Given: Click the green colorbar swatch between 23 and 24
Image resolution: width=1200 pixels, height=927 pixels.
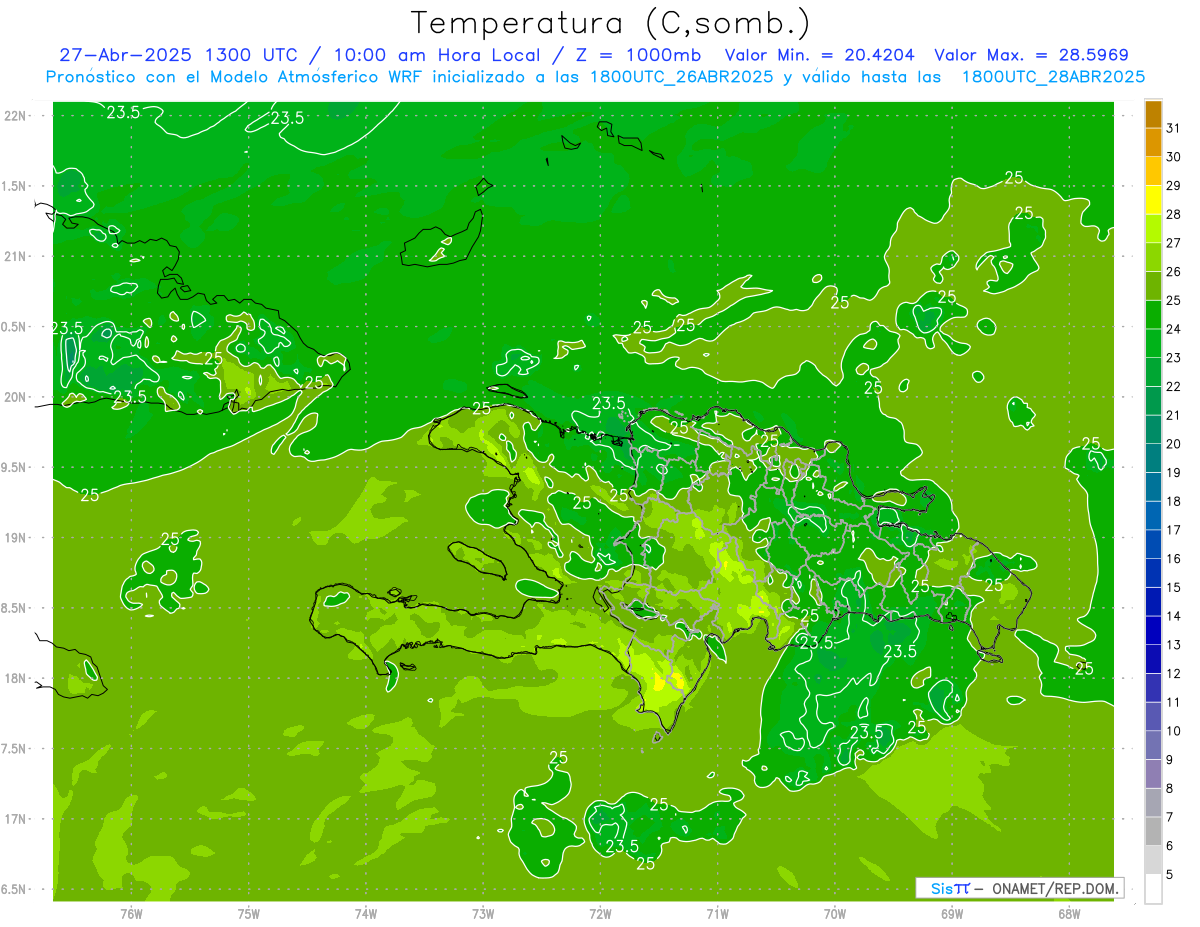Looking at the screenshot, I should coord(1153,343).
